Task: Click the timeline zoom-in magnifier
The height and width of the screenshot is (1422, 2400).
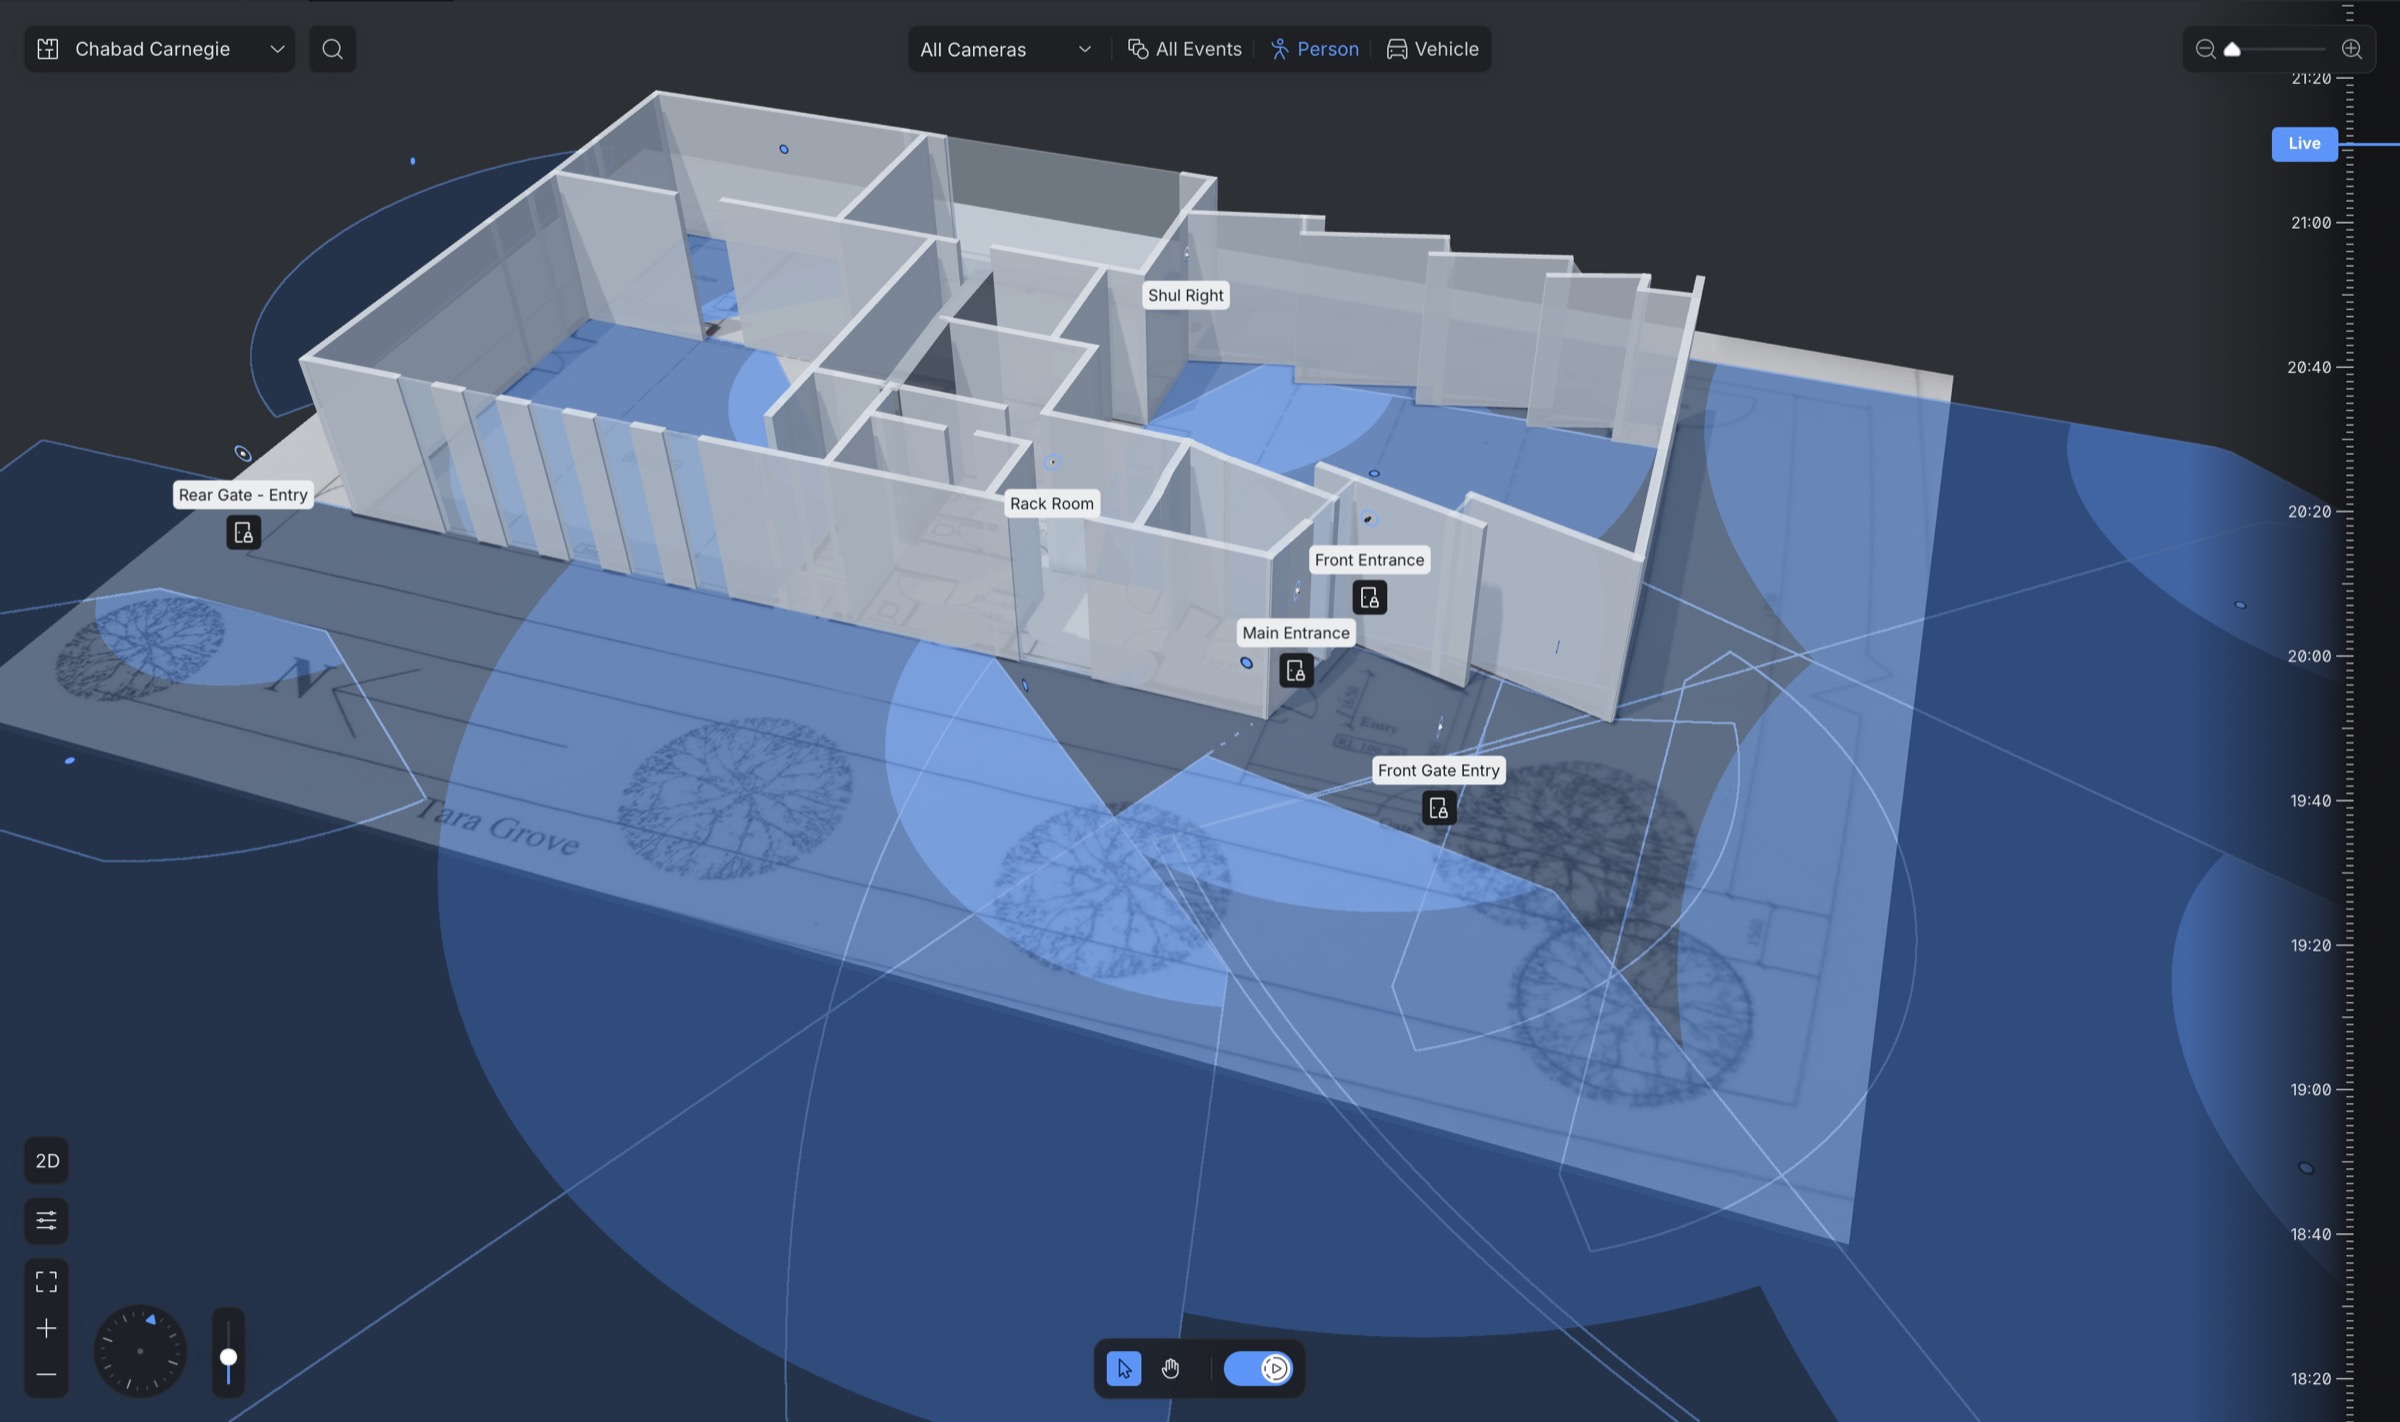Action: click(2352, 49)
